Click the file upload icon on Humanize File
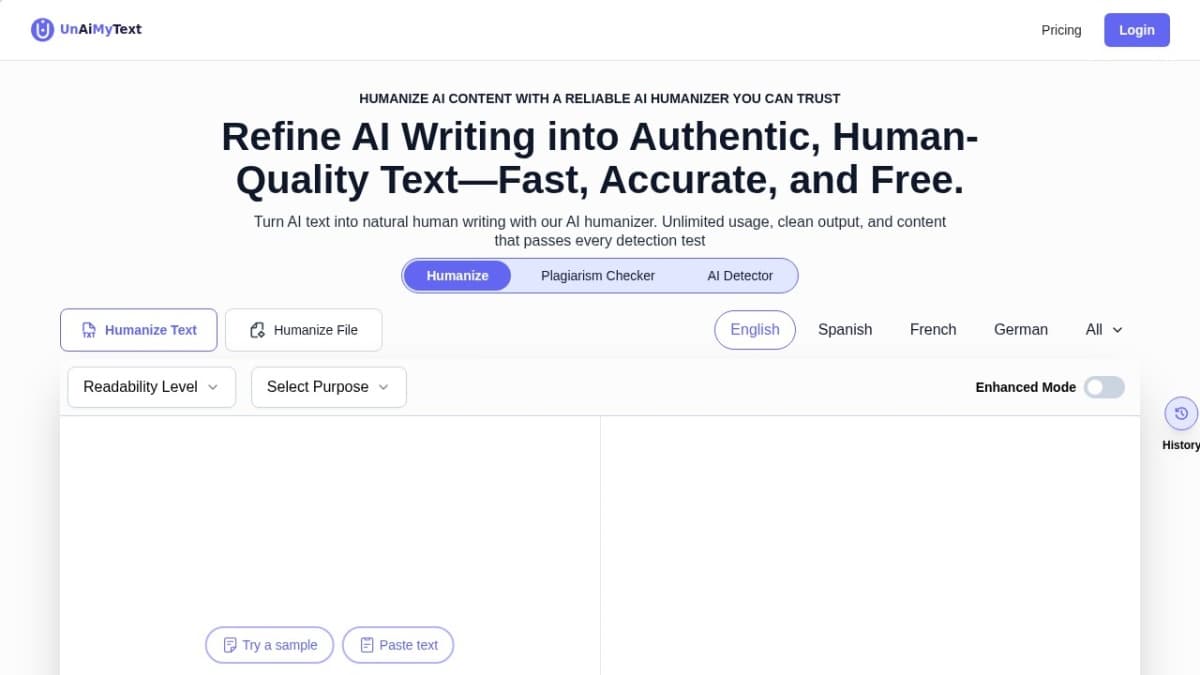 256,329
